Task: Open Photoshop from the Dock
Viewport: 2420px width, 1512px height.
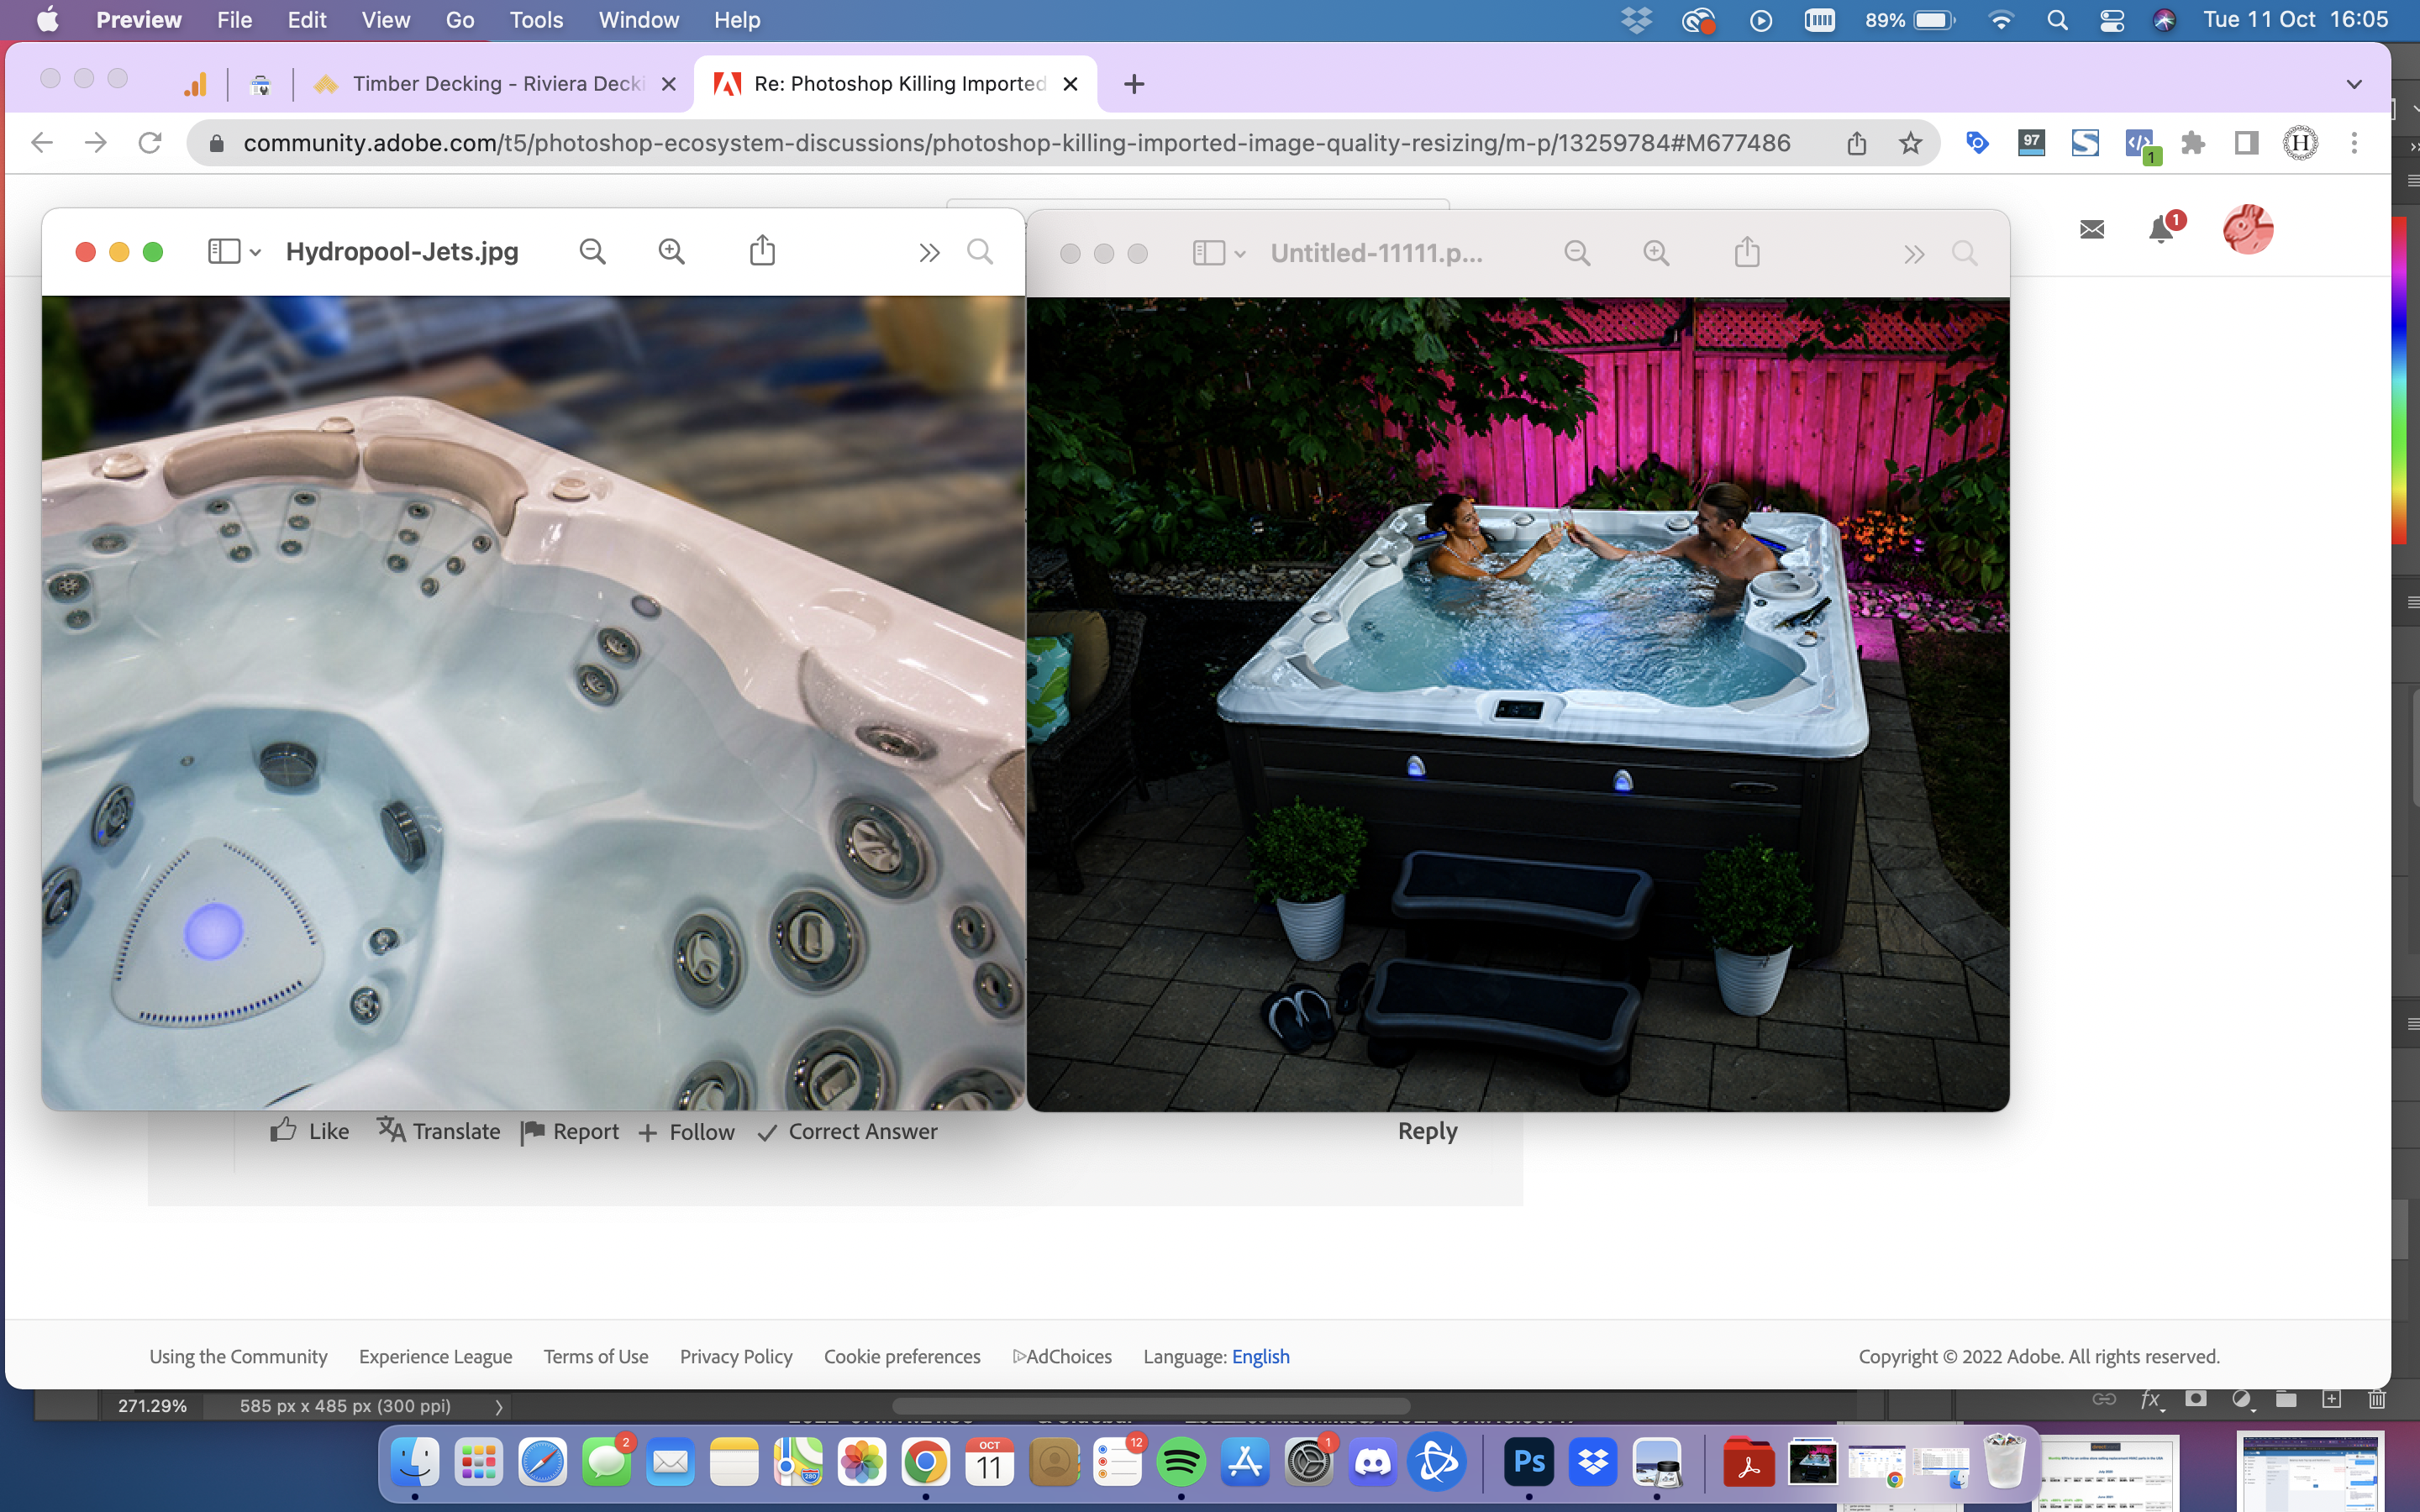Action: [x=1529, y=1463]
